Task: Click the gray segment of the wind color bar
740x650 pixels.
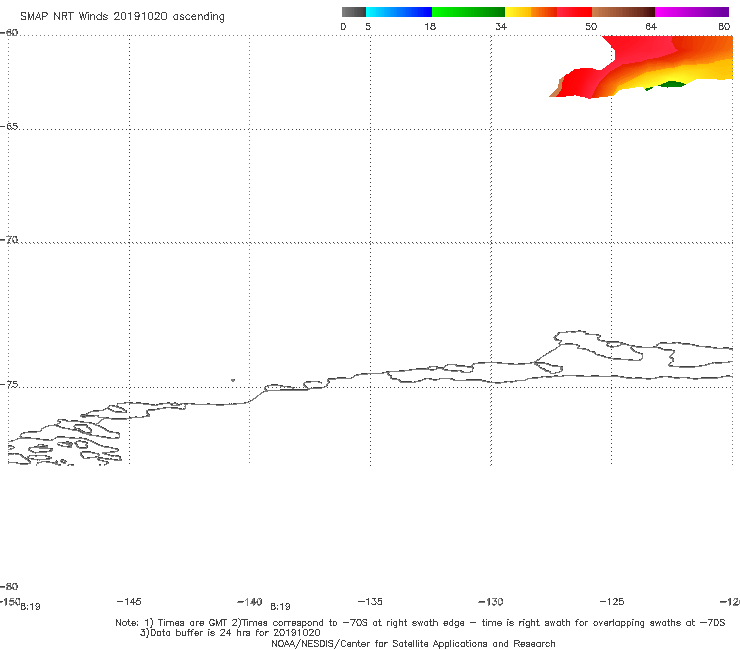Action: tap(353, 12)
